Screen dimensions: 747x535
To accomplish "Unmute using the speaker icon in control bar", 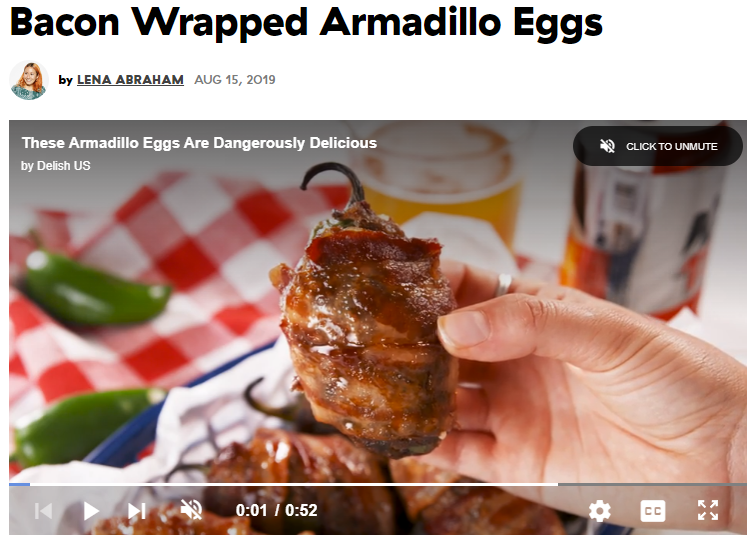I will tap(192, 510).
